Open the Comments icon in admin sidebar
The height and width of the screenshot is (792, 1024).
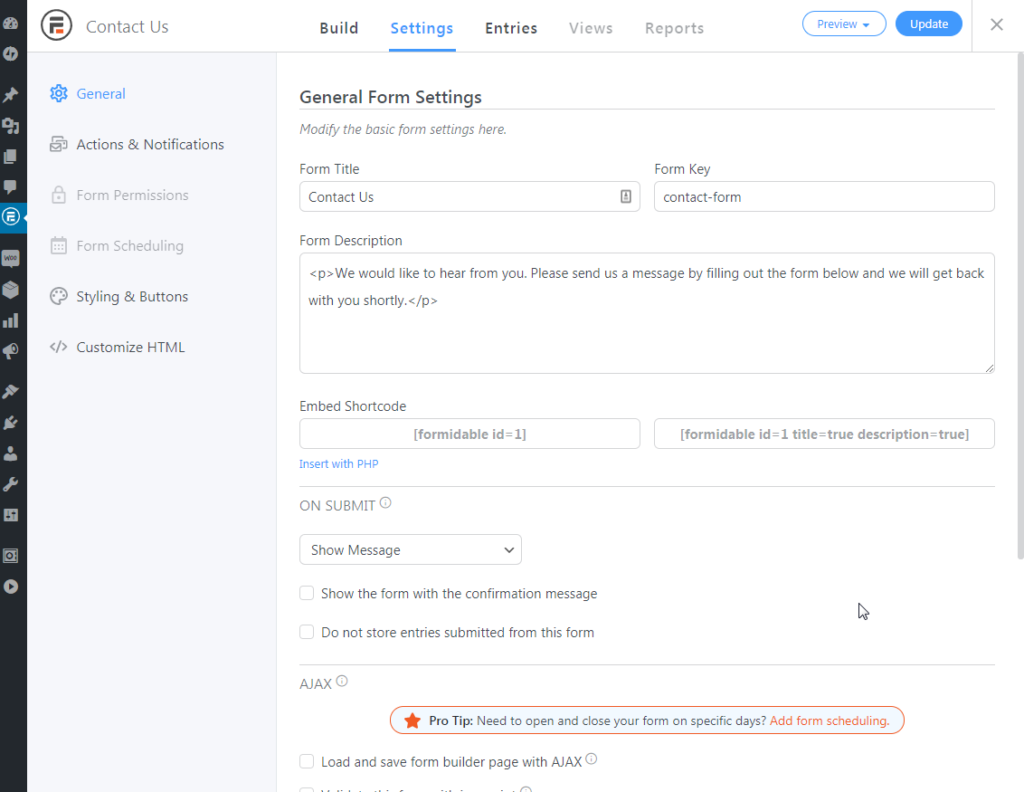[x=11, y=187]
